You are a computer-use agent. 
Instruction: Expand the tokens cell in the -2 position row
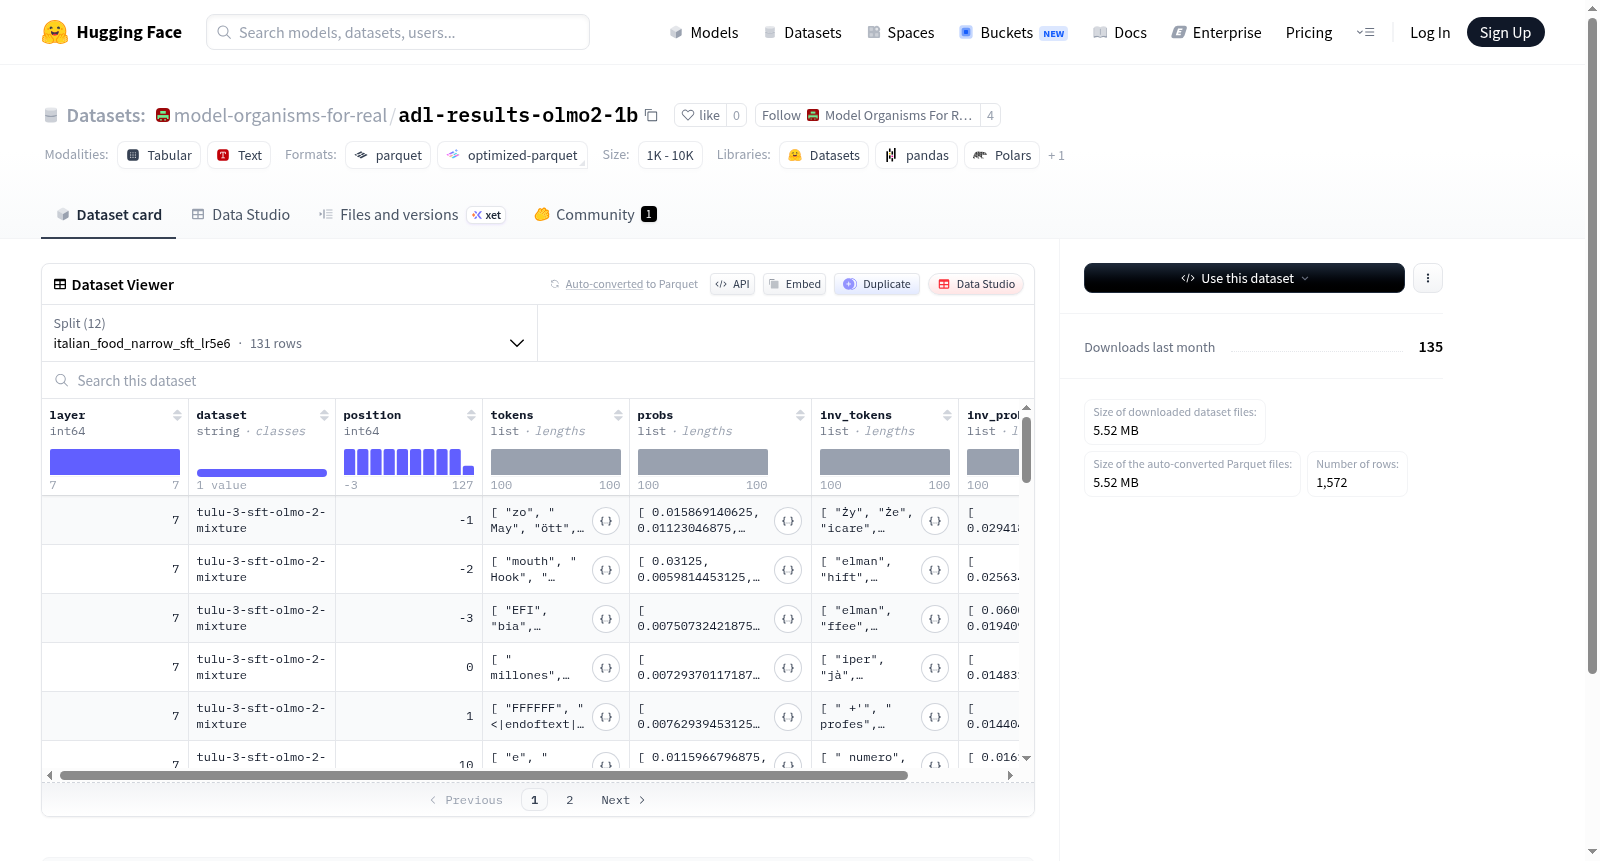(x=606, y=570)
